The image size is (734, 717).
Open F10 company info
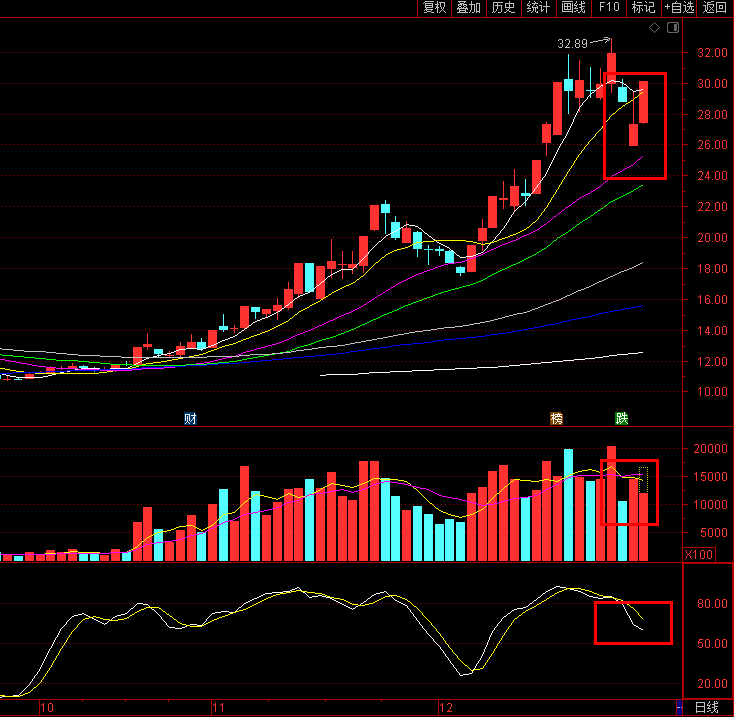(609, 8)
